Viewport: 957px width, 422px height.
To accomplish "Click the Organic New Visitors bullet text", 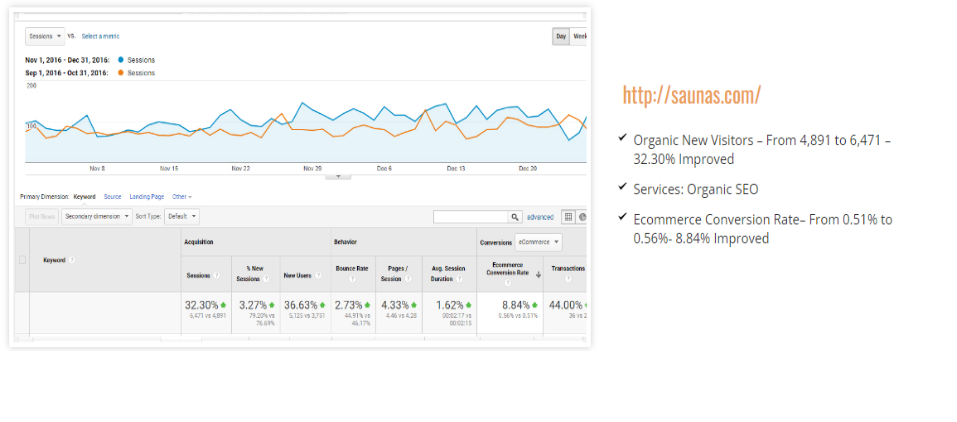I will click(x=762, y=150).
